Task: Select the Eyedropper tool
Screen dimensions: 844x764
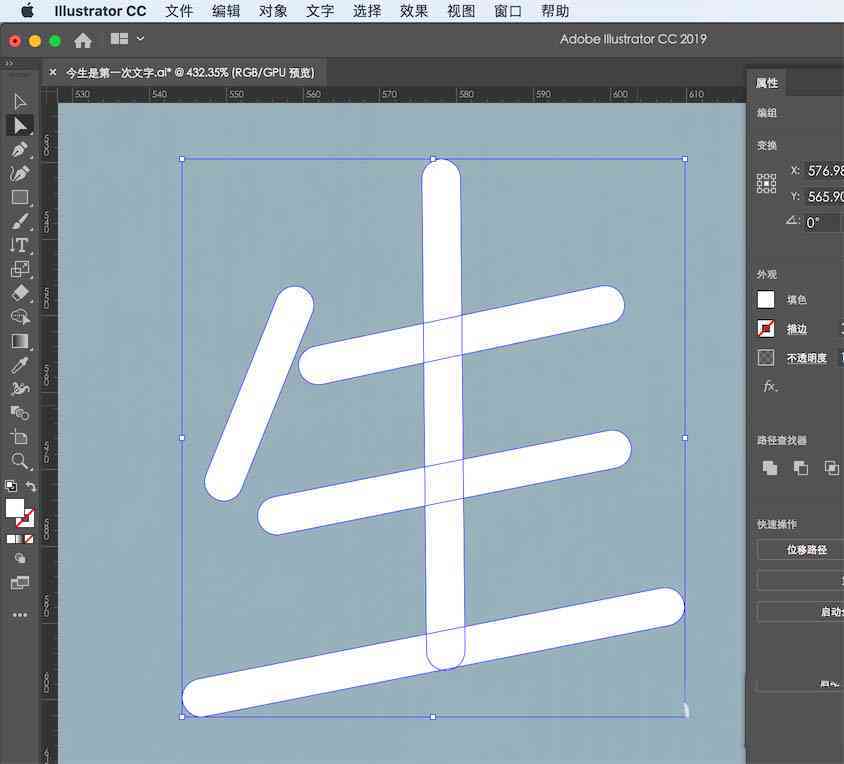Action: [19, 365]
